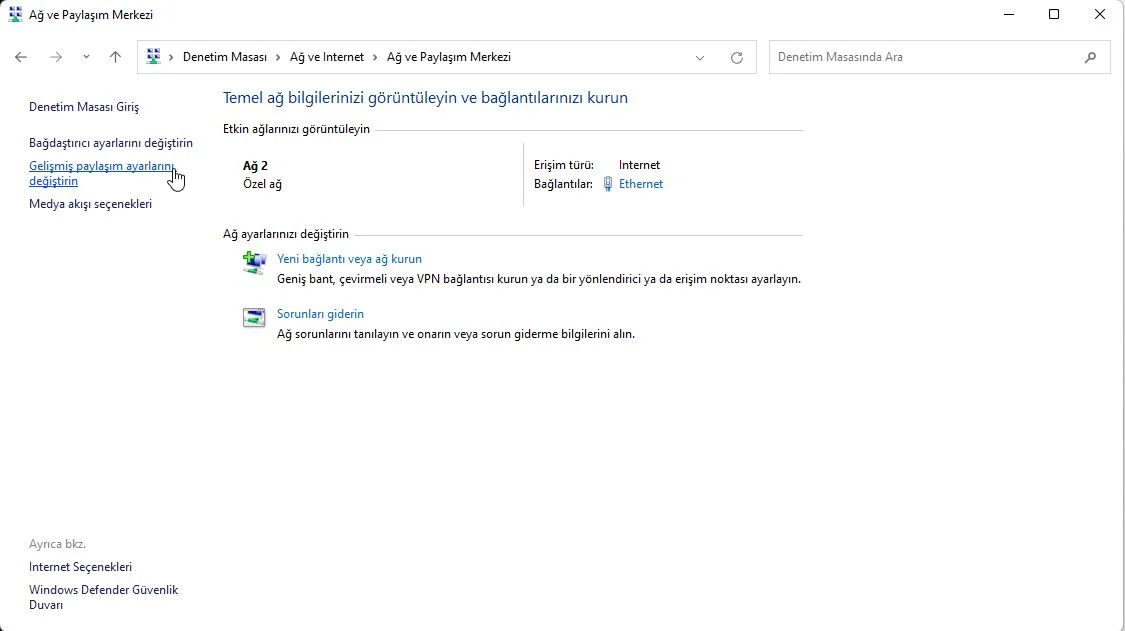Viewport: 1125px width, 631px height.
Task: Go back using the back arrow
Action: point(21,58)
